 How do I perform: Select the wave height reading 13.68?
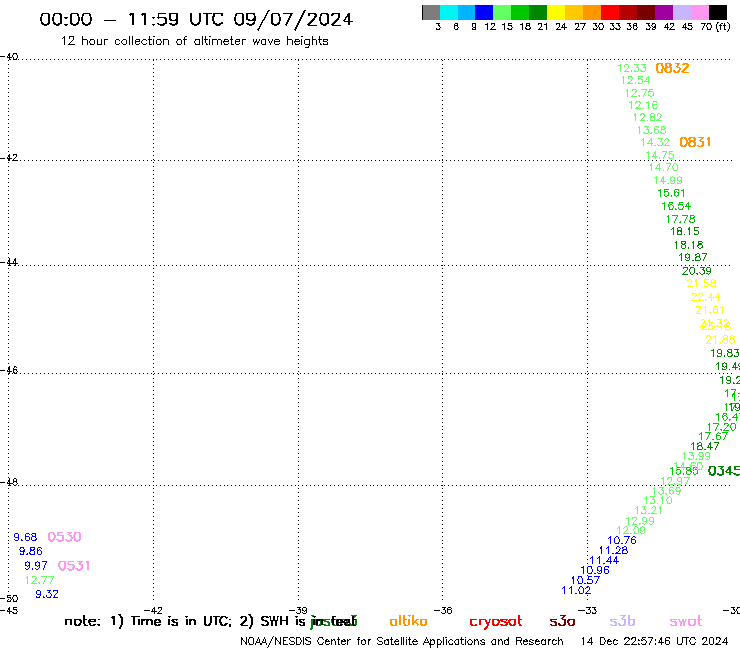coord(652,130)
